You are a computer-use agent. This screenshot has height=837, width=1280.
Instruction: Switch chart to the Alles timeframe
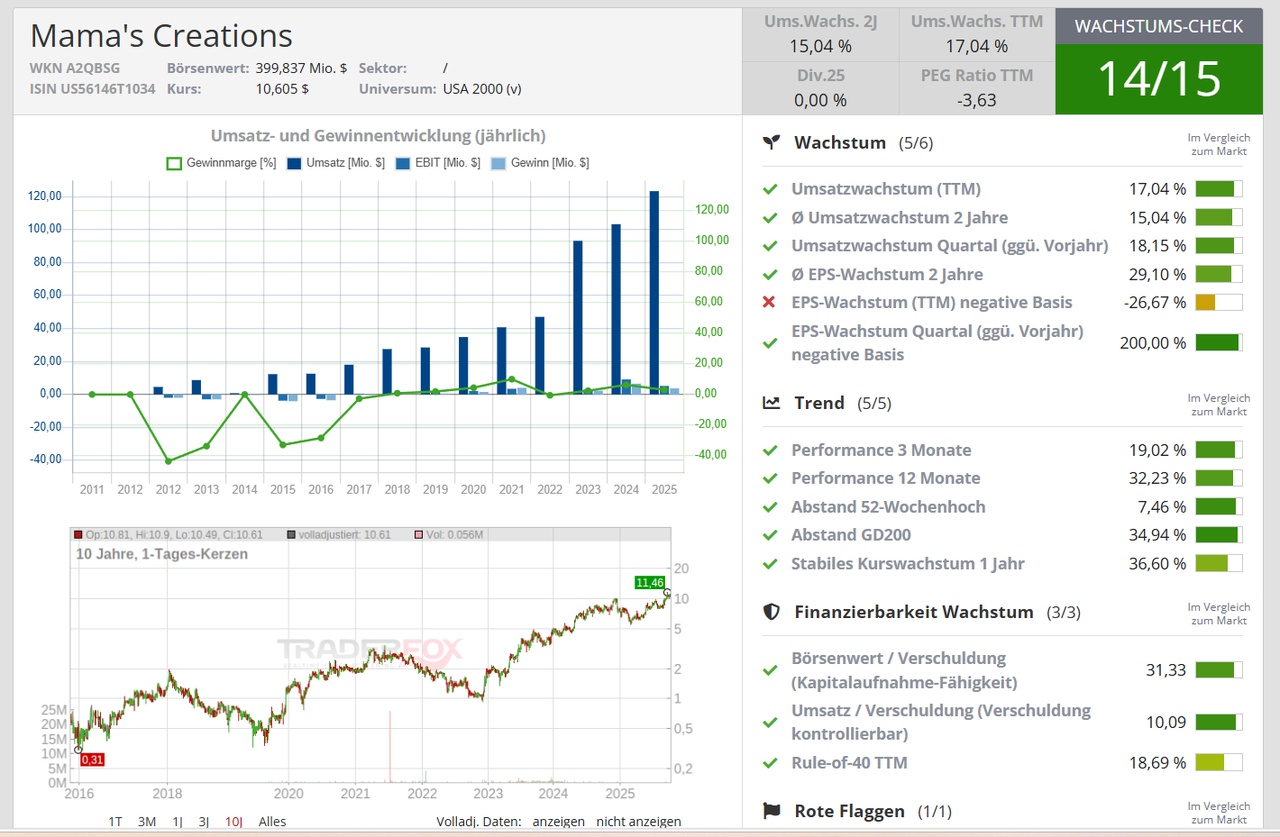coord(272,821)
